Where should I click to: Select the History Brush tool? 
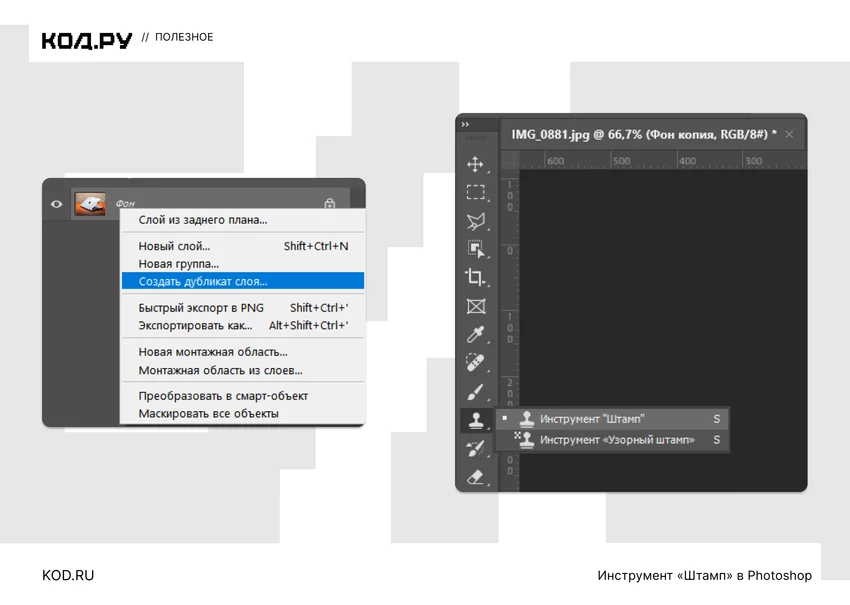[475, 448]
